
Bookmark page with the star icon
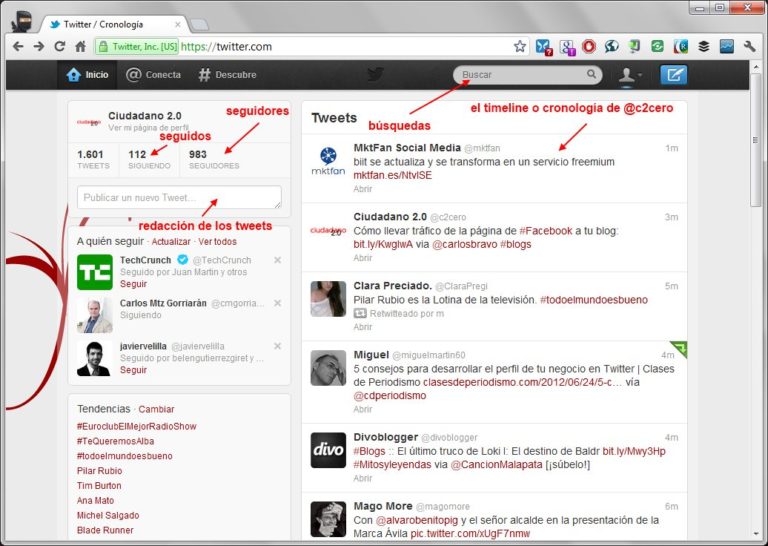coord(520,47)
